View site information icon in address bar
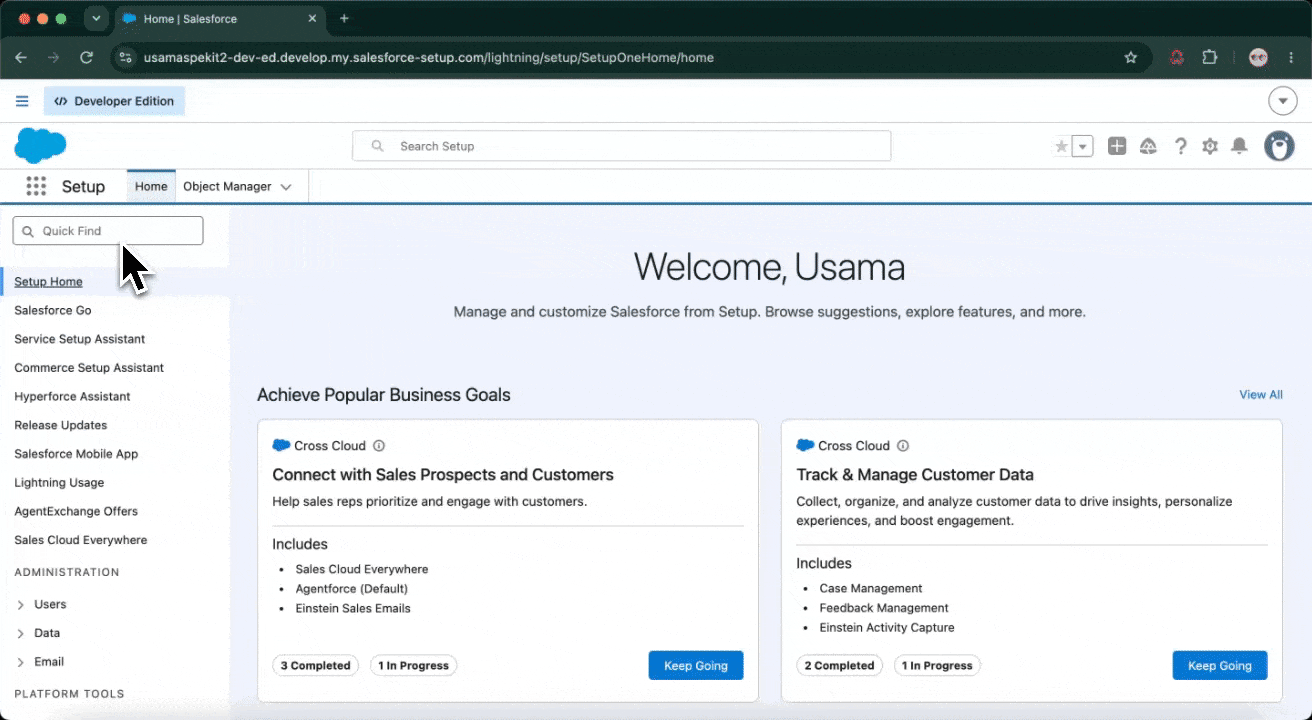1312x720 pixels. click(124, 58)
